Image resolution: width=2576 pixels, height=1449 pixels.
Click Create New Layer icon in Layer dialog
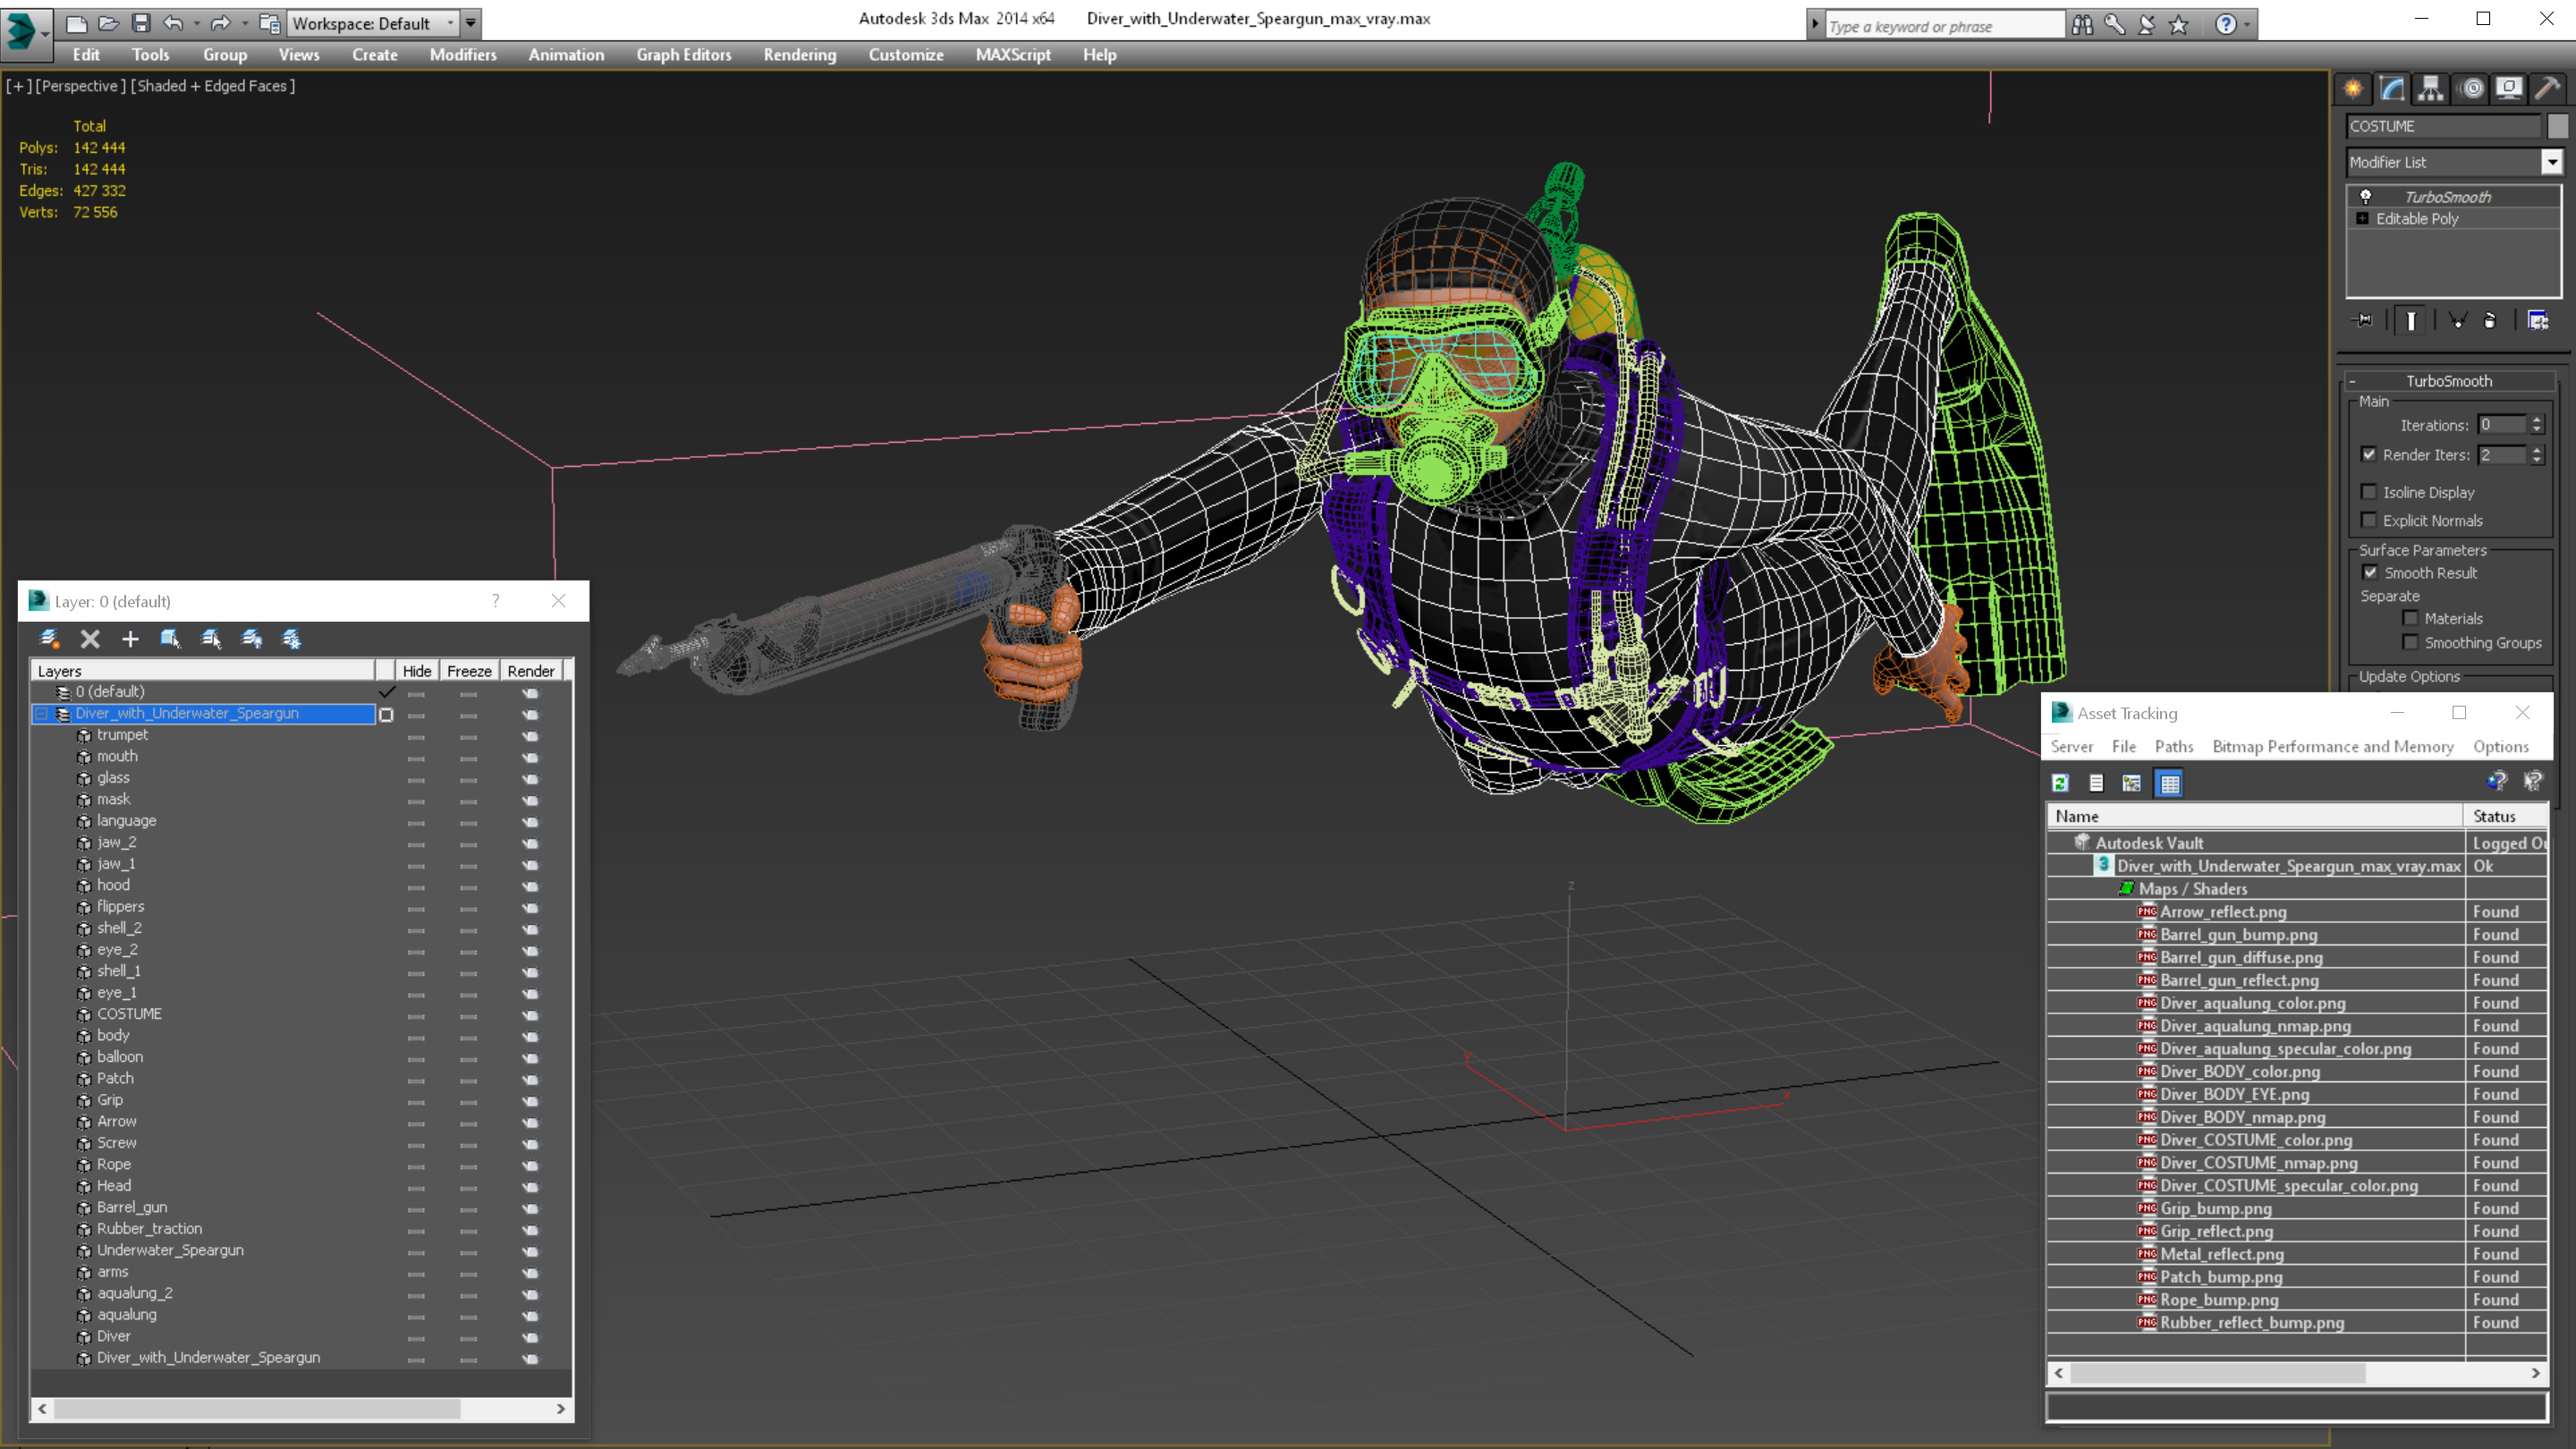pos(49,639)
